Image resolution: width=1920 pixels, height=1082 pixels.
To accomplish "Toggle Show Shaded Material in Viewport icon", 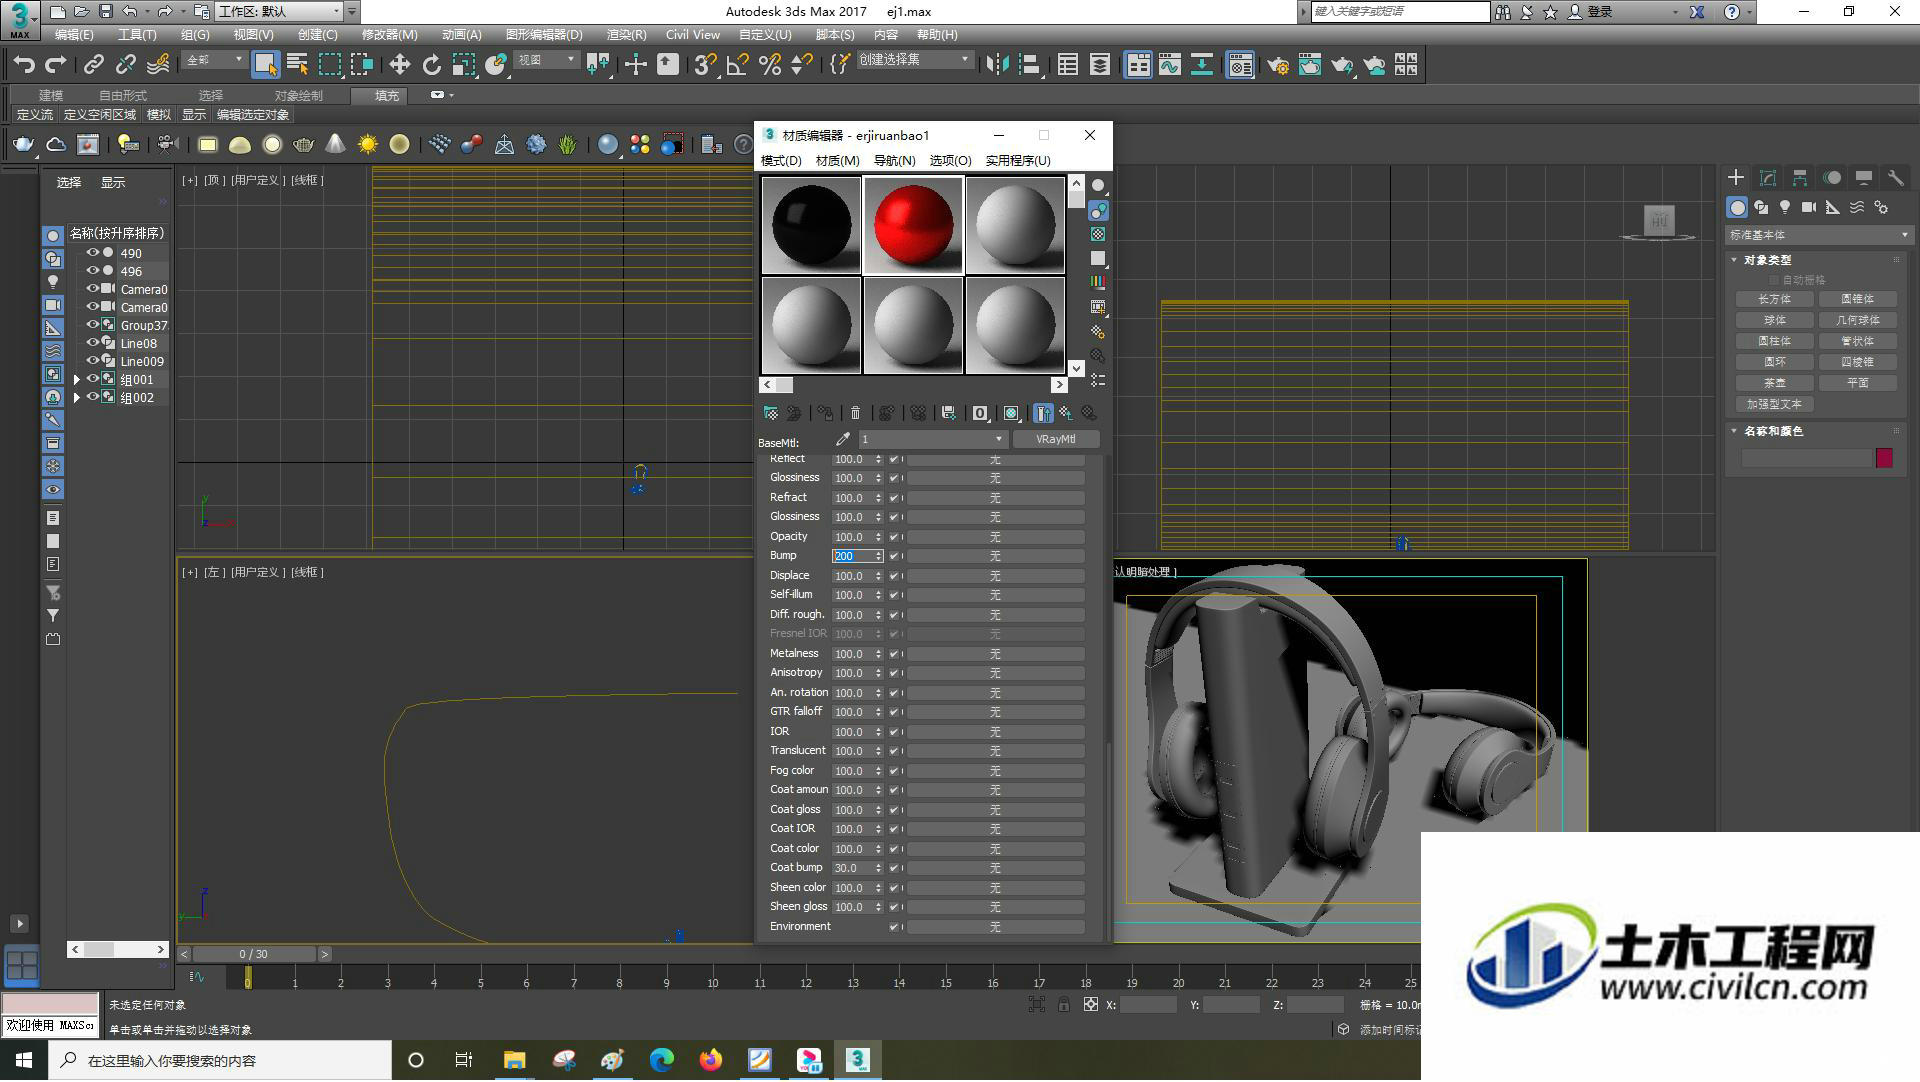I will (x=1011, y=413).
